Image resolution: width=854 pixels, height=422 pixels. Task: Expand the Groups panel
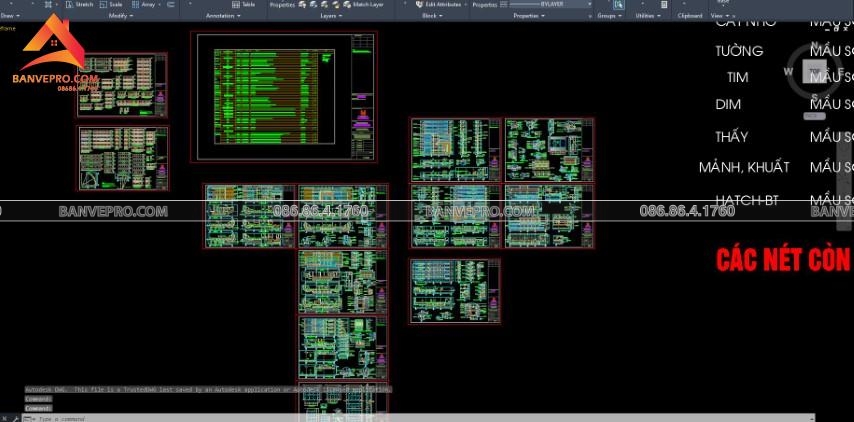609,16
